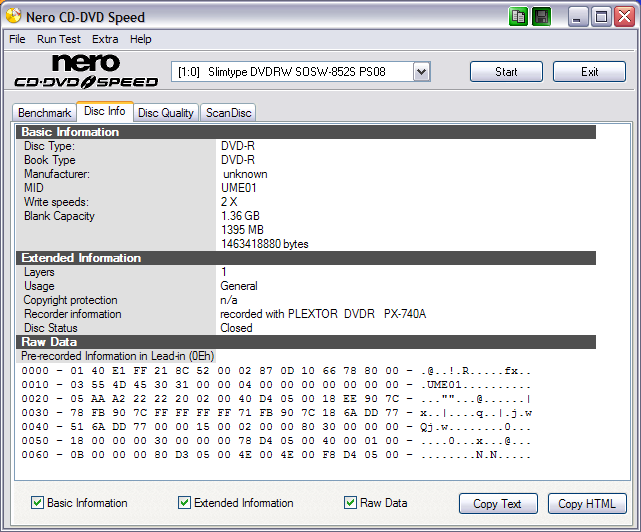
Task: Toggle the Extended Information checkbox
Action: (x=185, y=503)
